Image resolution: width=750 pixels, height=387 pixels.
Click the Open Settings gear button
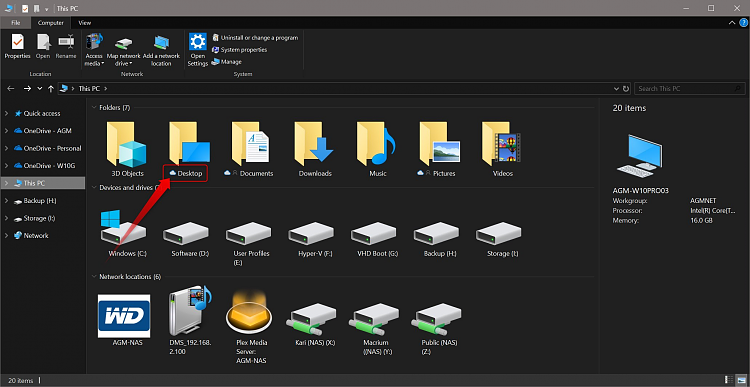(198, 50)
